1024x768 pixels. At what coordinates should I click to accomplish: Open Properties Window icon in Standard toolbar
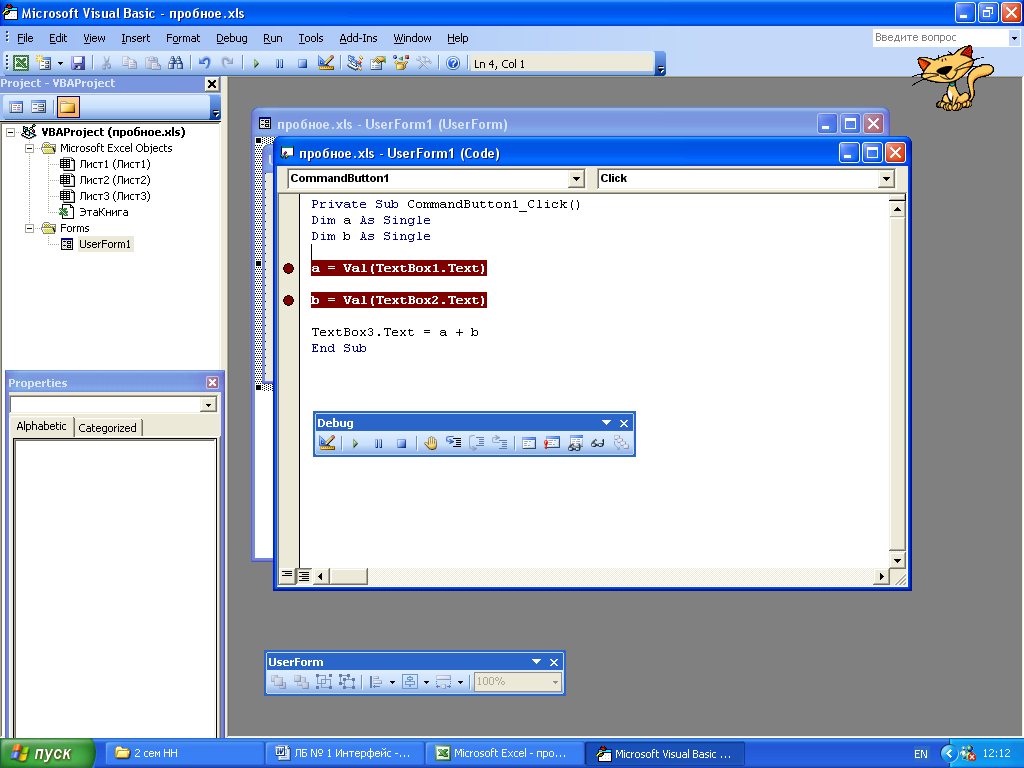[x=377, y=63]
